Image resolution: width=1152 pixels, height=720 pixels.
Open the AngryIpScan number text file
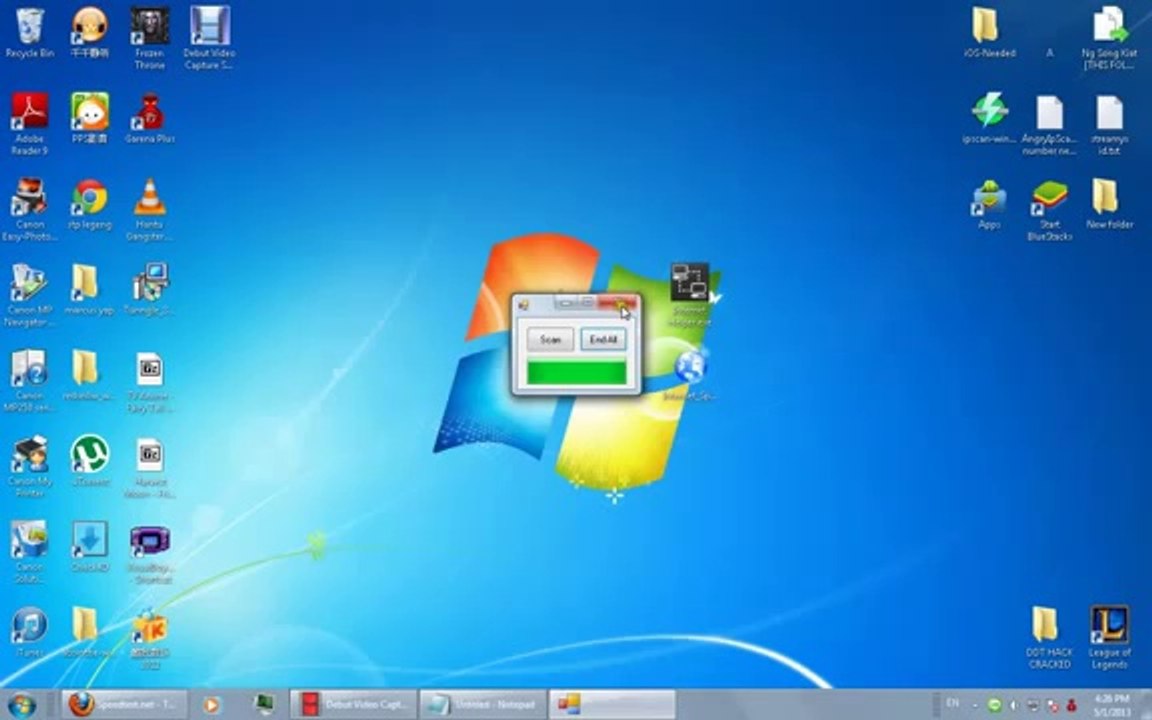[1049, 123]
